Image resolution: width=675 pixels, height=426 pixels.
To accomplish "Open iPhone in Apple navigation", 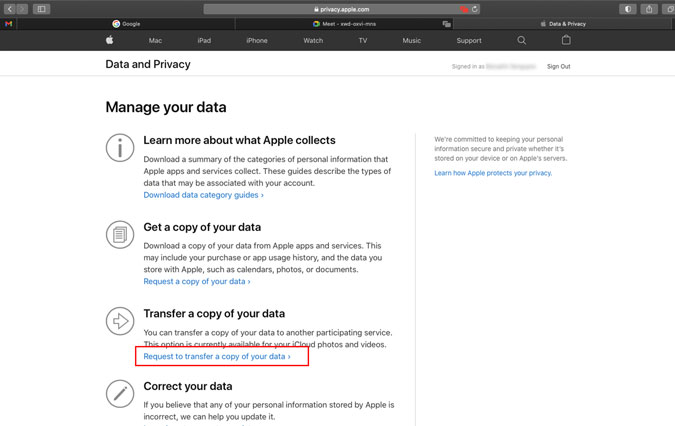I will click(x=257, y=40).
